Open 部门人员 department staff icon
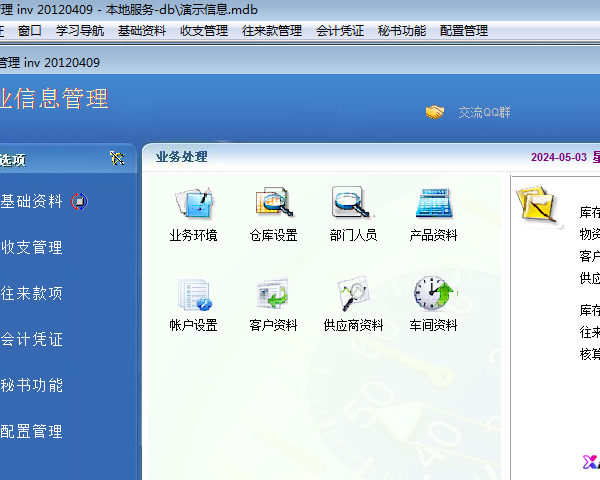The height and width of the screenshot is (480, 600). 353,206
